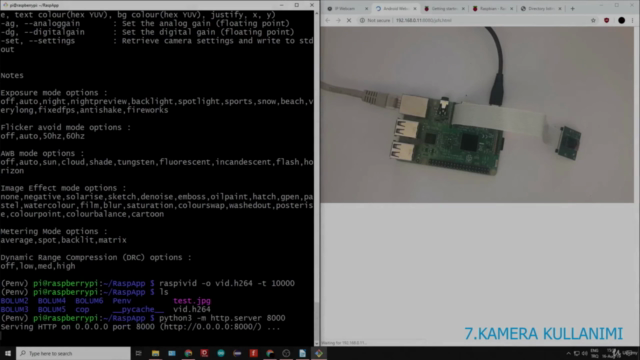Close the 'Getting started' tab

pyautogui.click(x=463, y=9)
